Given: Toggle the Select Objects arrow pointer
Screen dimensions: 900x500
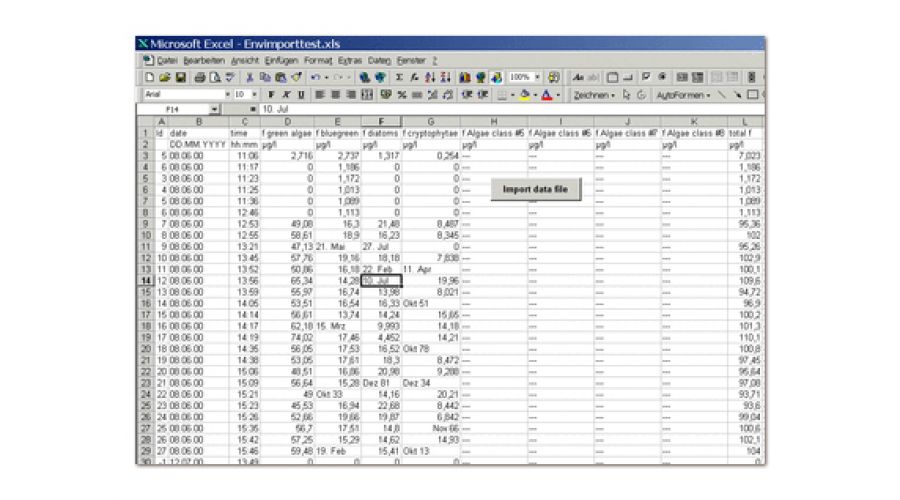Looking at the screenshot, I should 626,95.
